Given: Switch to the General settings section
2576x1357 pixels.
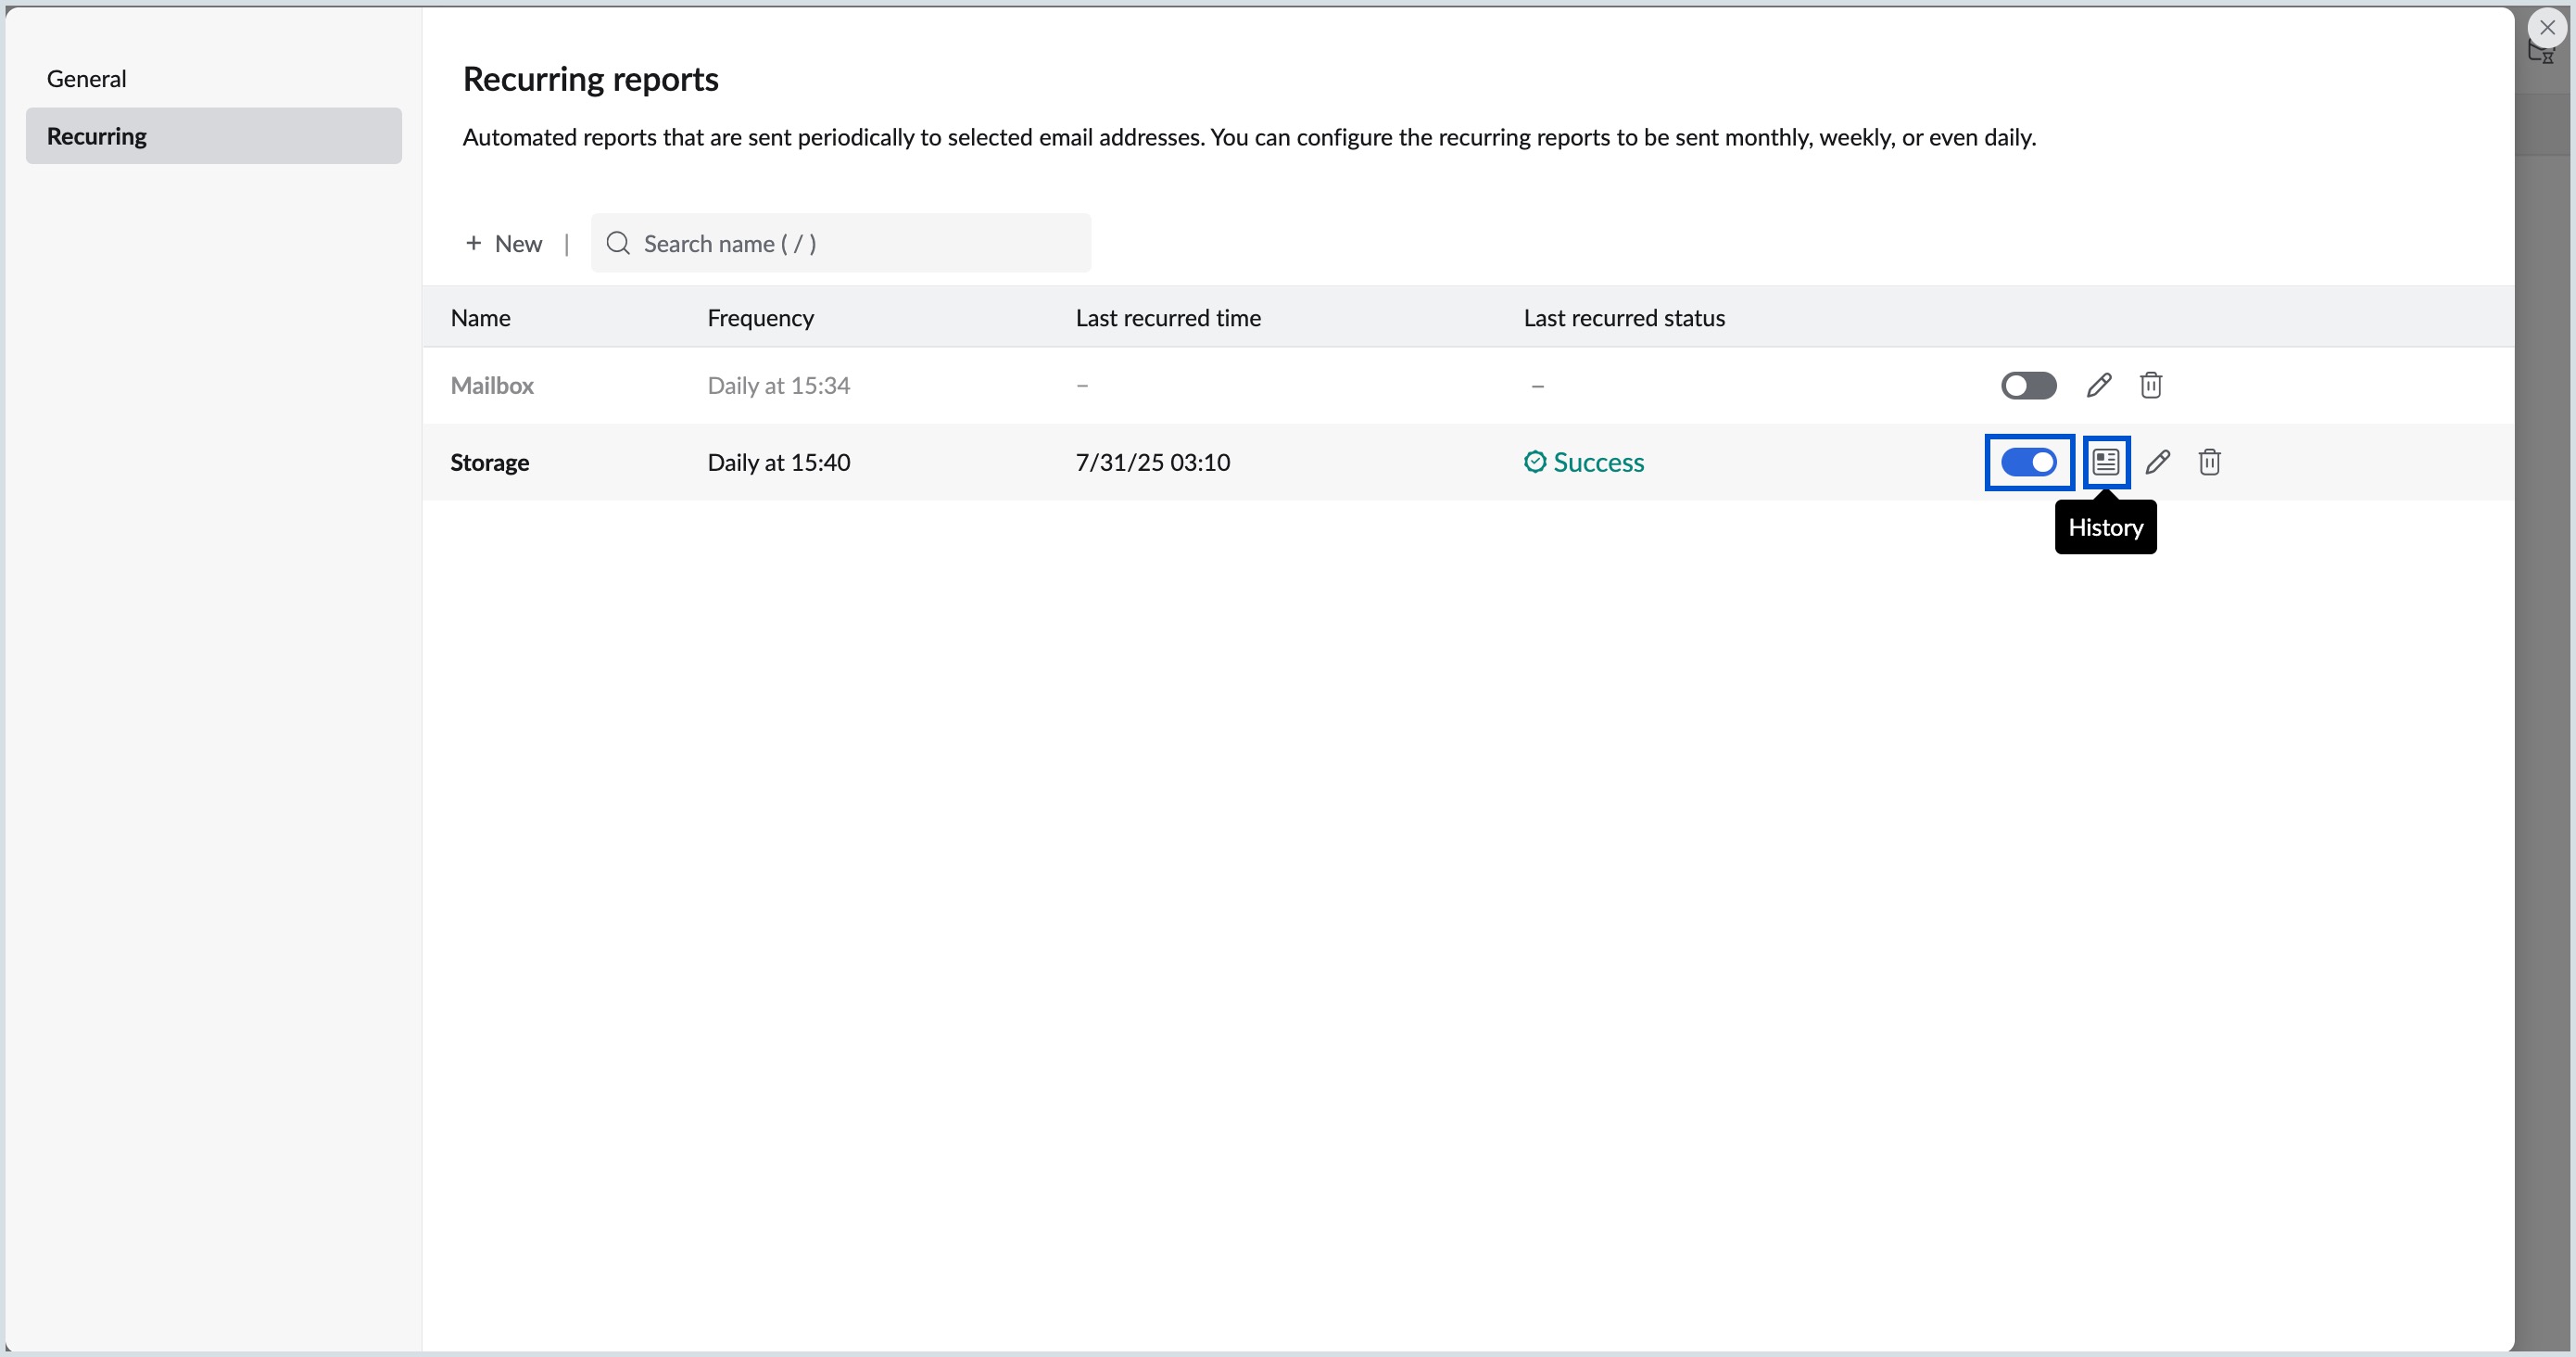Looking at the screenshot, I should pyautogui.click(x=86, y=78).
